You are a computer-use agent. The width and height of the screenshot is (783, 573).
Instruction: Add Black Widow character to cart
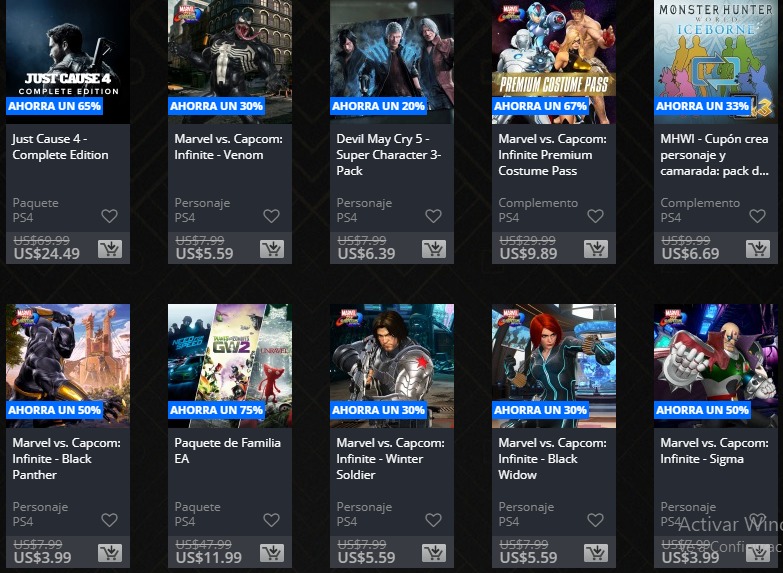click(x=596, y=553)
